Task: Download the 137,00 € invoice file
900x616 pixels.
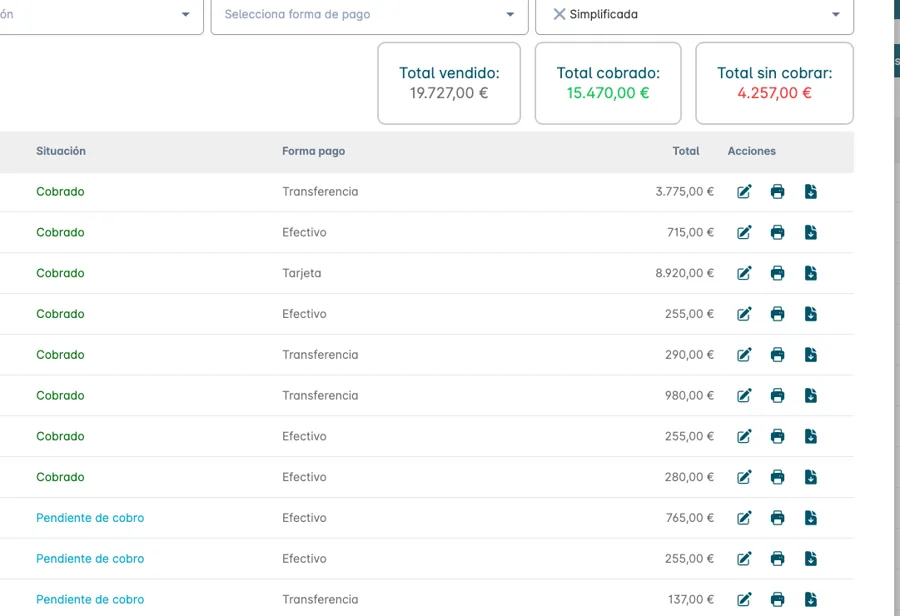Action: pyautogui.click(x=810, y=599)
